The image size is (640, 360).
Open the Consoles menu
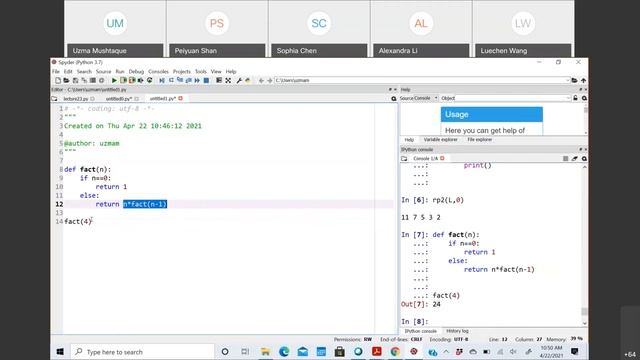(x=158, y=71)
